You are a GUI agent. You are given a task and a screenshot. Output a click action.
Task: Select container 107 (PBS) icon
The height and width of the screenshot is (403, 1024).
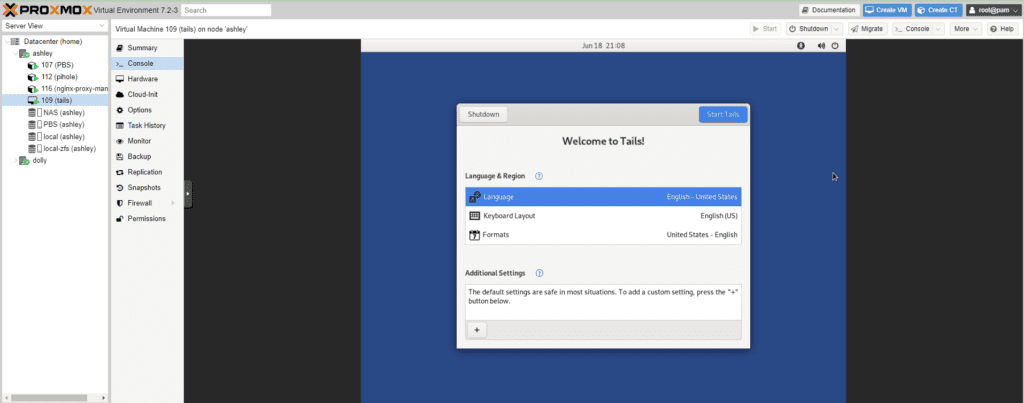point(33,65)
